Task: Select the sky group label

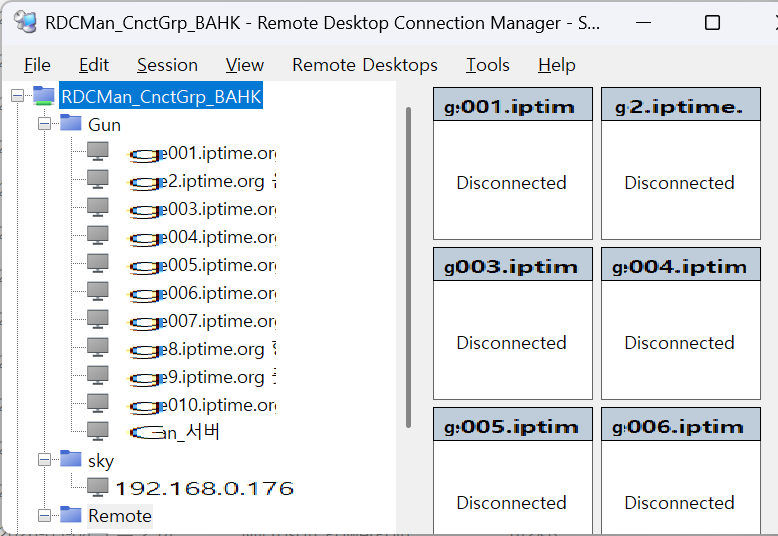Action: 101,461
